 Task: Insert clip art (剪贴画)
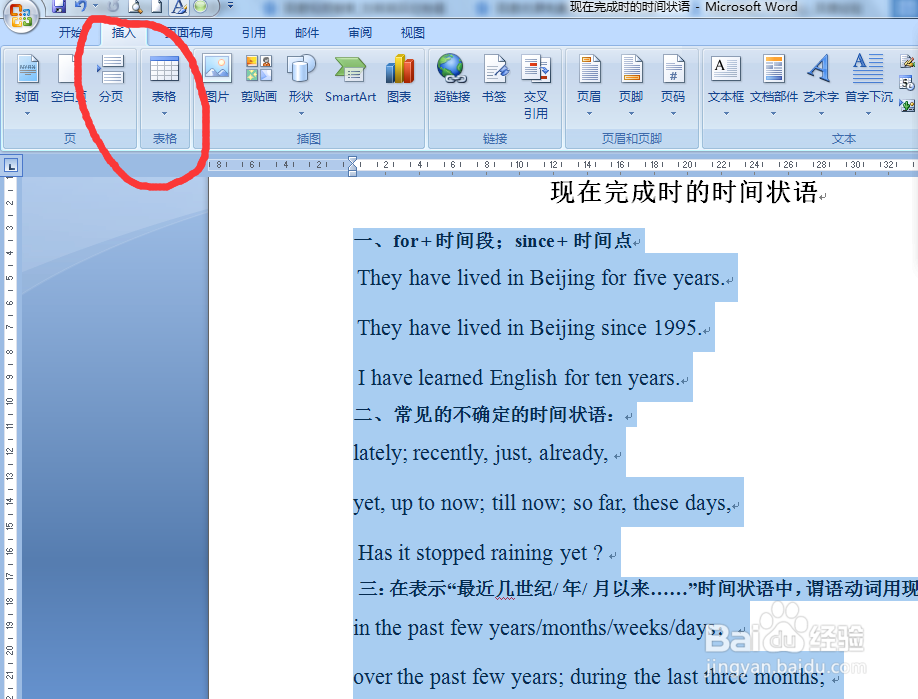coord(259,80)
